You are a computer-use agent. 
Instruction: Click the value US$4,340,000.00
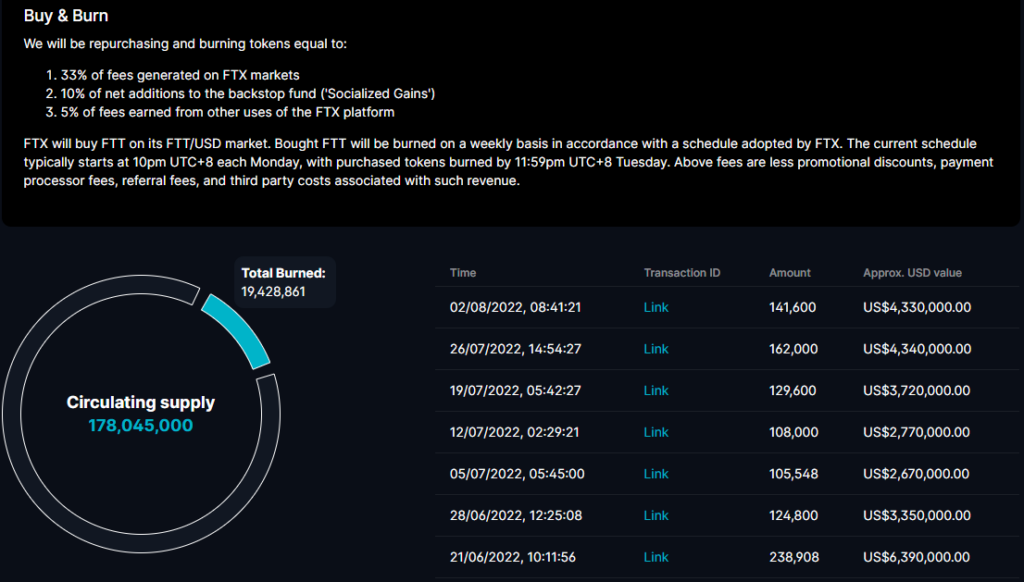point(917,349)
